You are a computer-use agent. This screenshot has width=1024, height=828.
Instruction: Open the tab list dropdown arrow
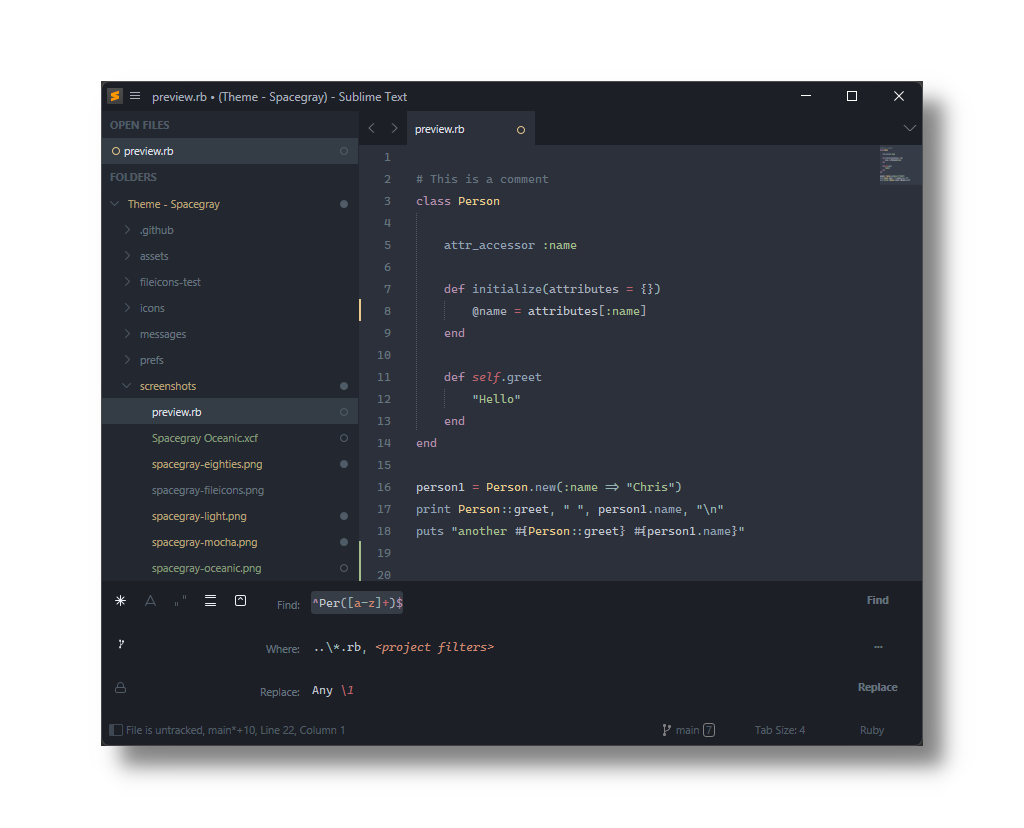tap(909, 128)
